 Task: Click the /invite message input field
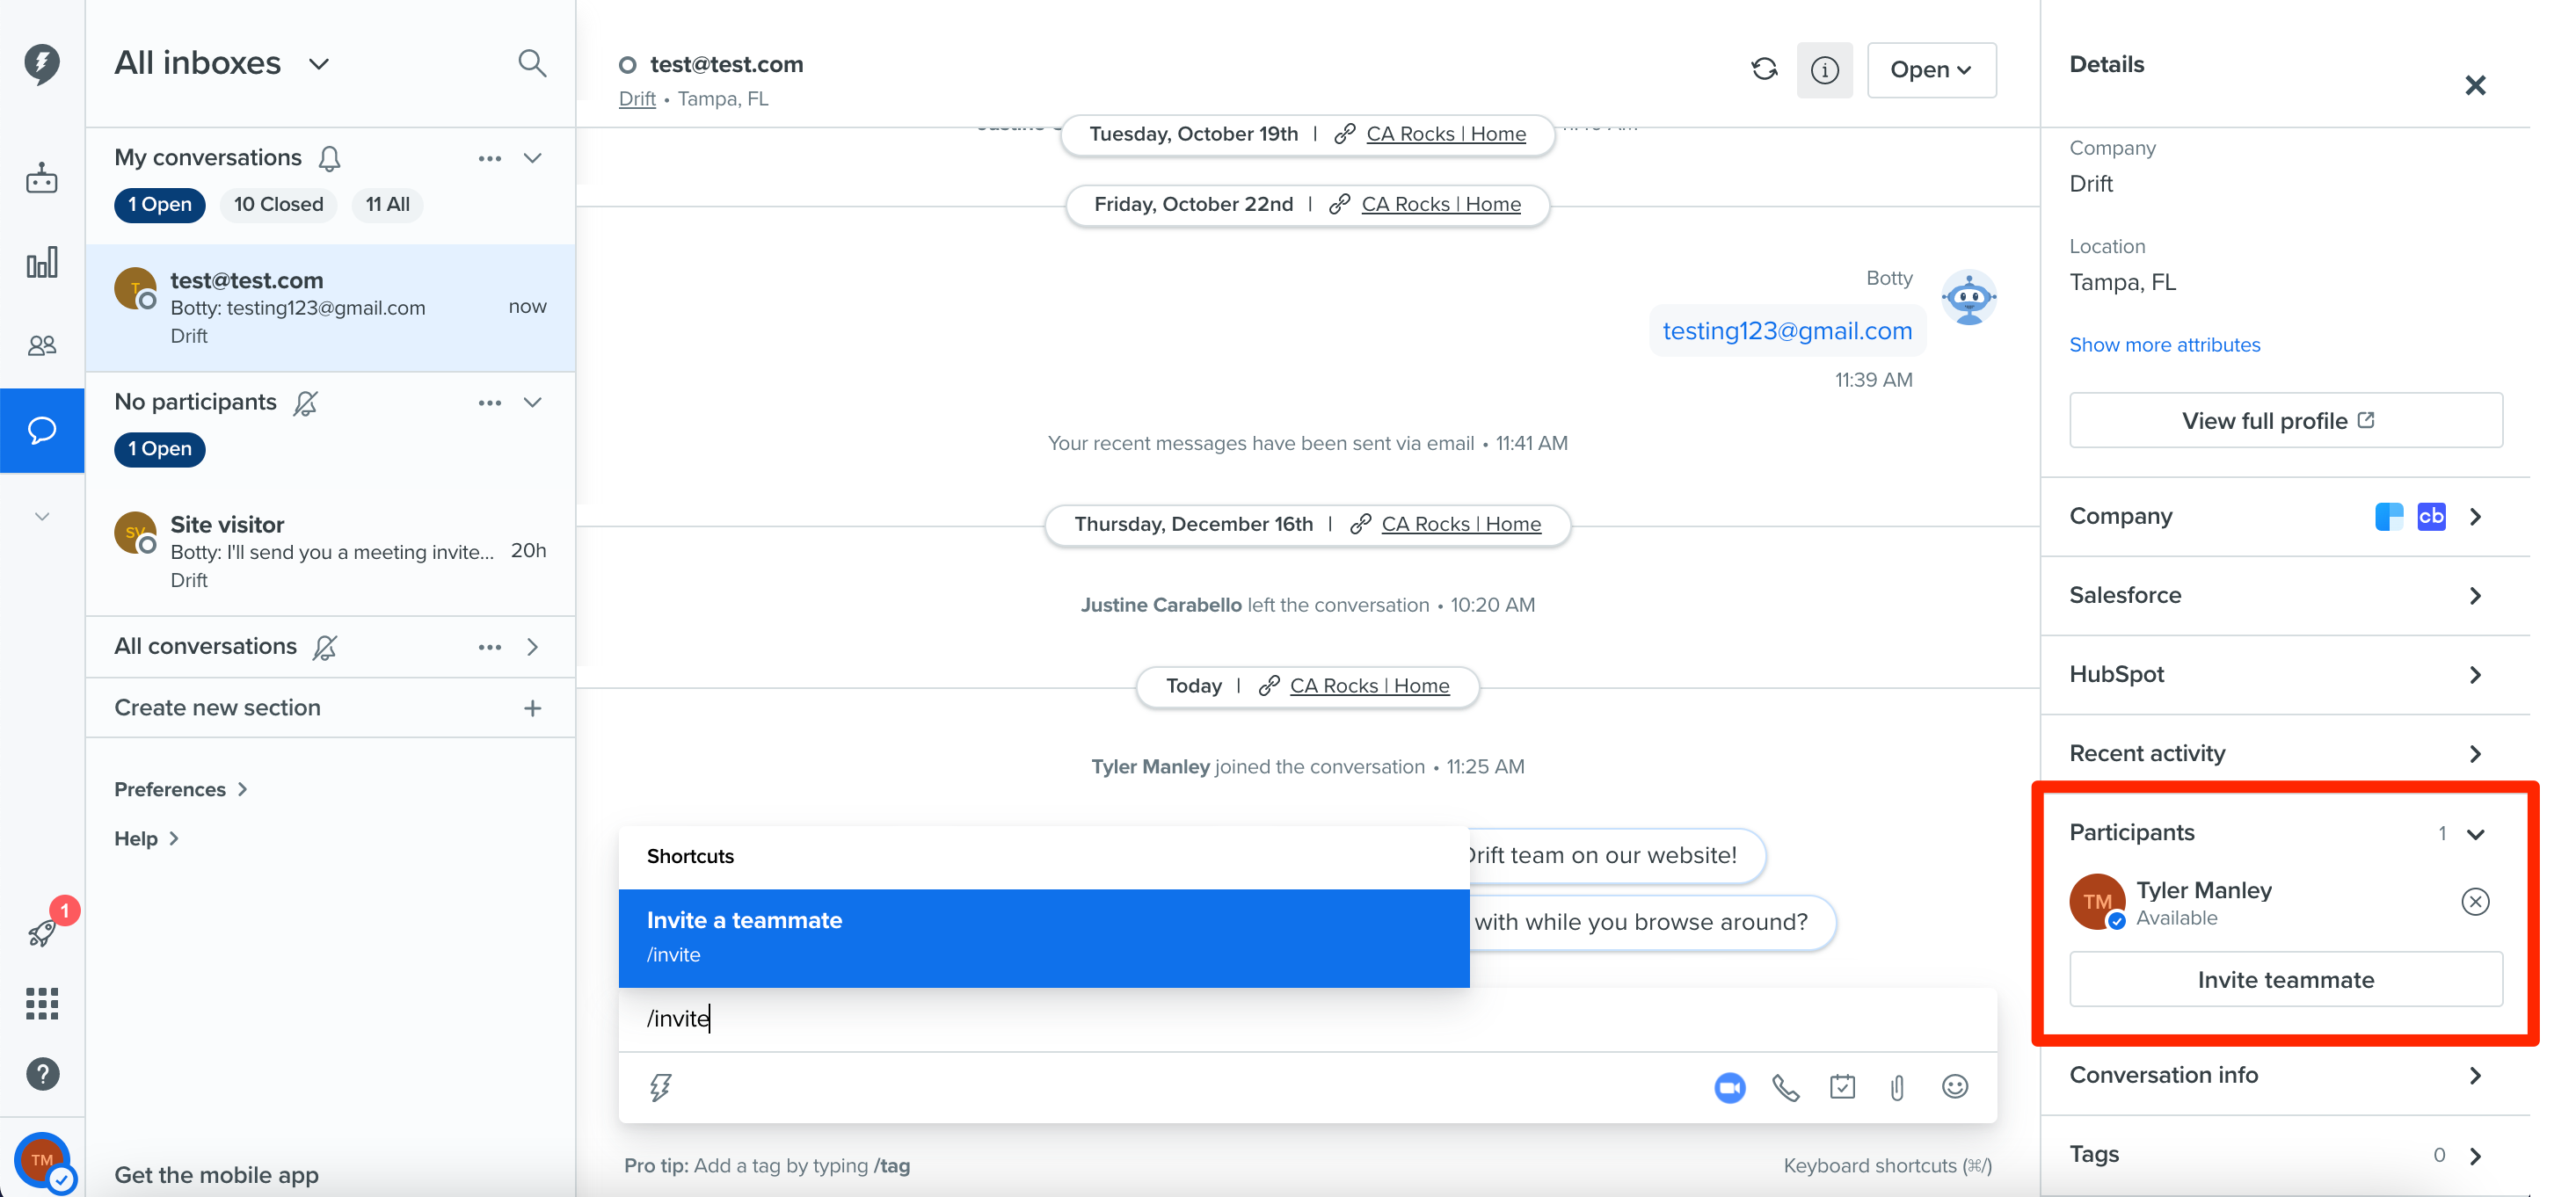point(1308,1019)
